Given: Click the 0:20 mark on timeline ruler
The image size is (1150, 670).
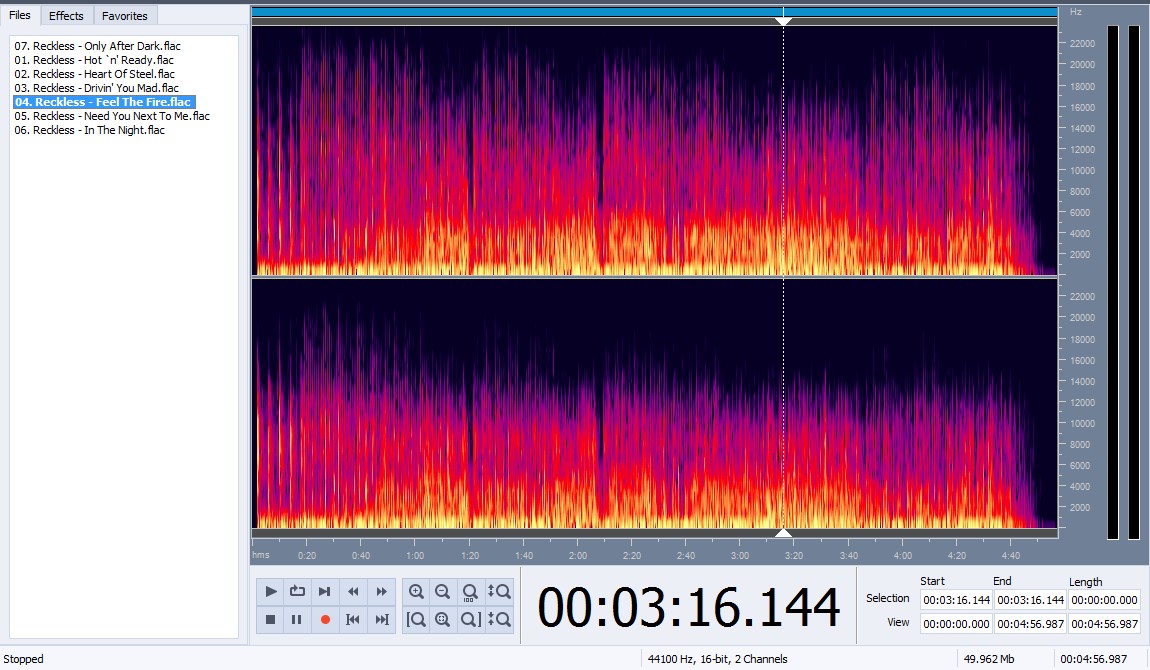Looking at the screenshot, I should tap(307, 556).
